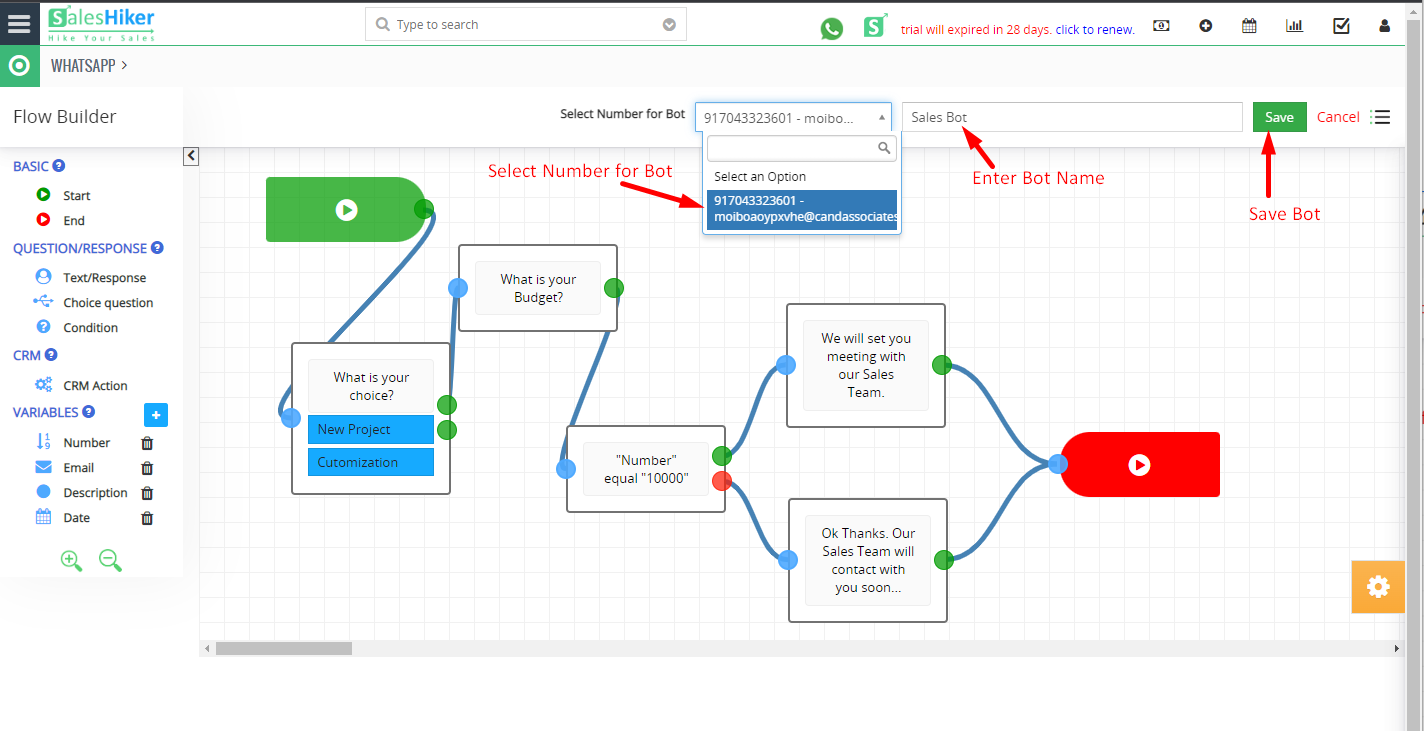Click the plus quick-add icon in header
This screenshot has width=1424, height=731.
click(x=1206, y=26)
